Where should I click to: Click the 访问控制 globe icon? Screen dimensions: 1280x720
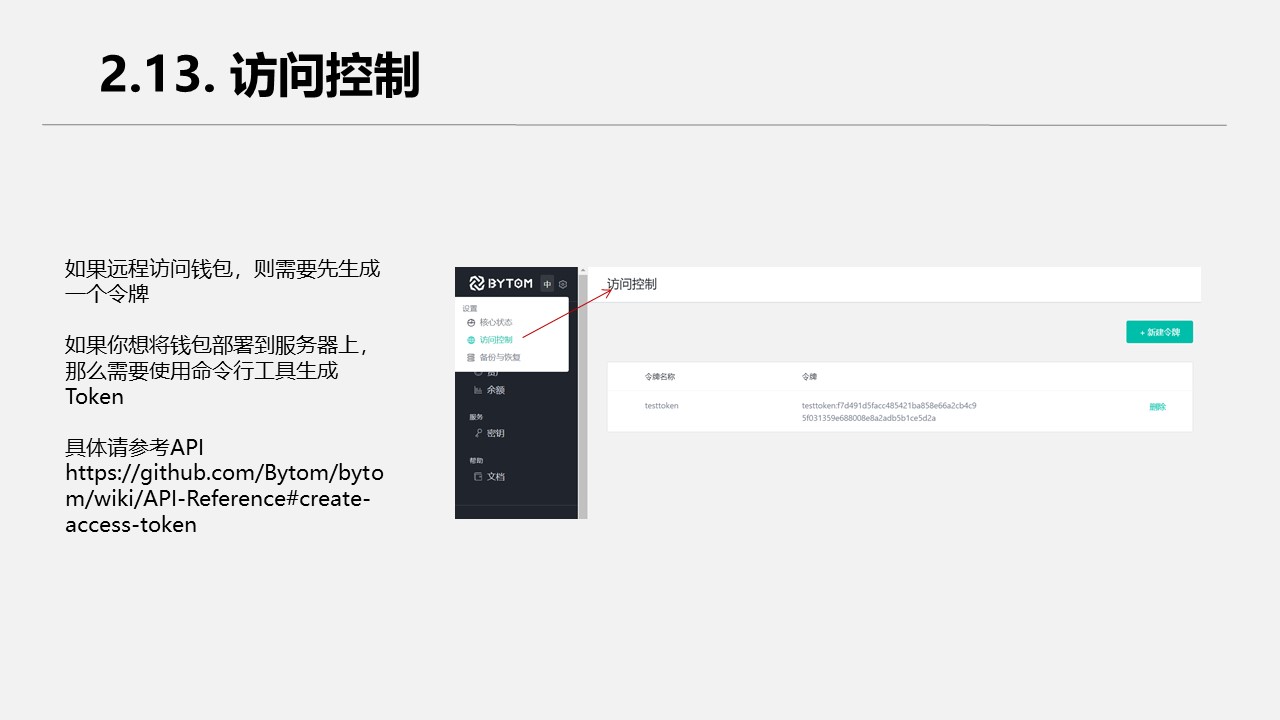click(x=471, y=340)
